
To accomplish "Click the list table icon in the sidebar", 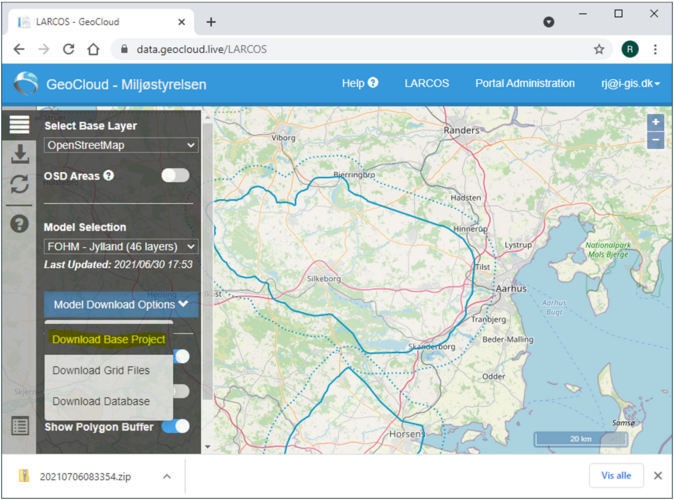I will (x=20, y=426).
